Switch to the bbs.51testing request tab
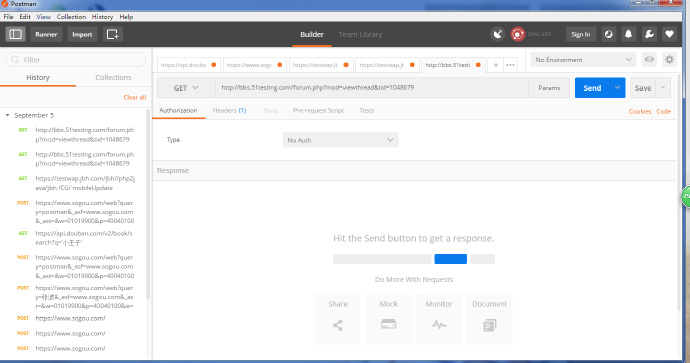This screenshot has height=363, width=690. tap(453, 65)
